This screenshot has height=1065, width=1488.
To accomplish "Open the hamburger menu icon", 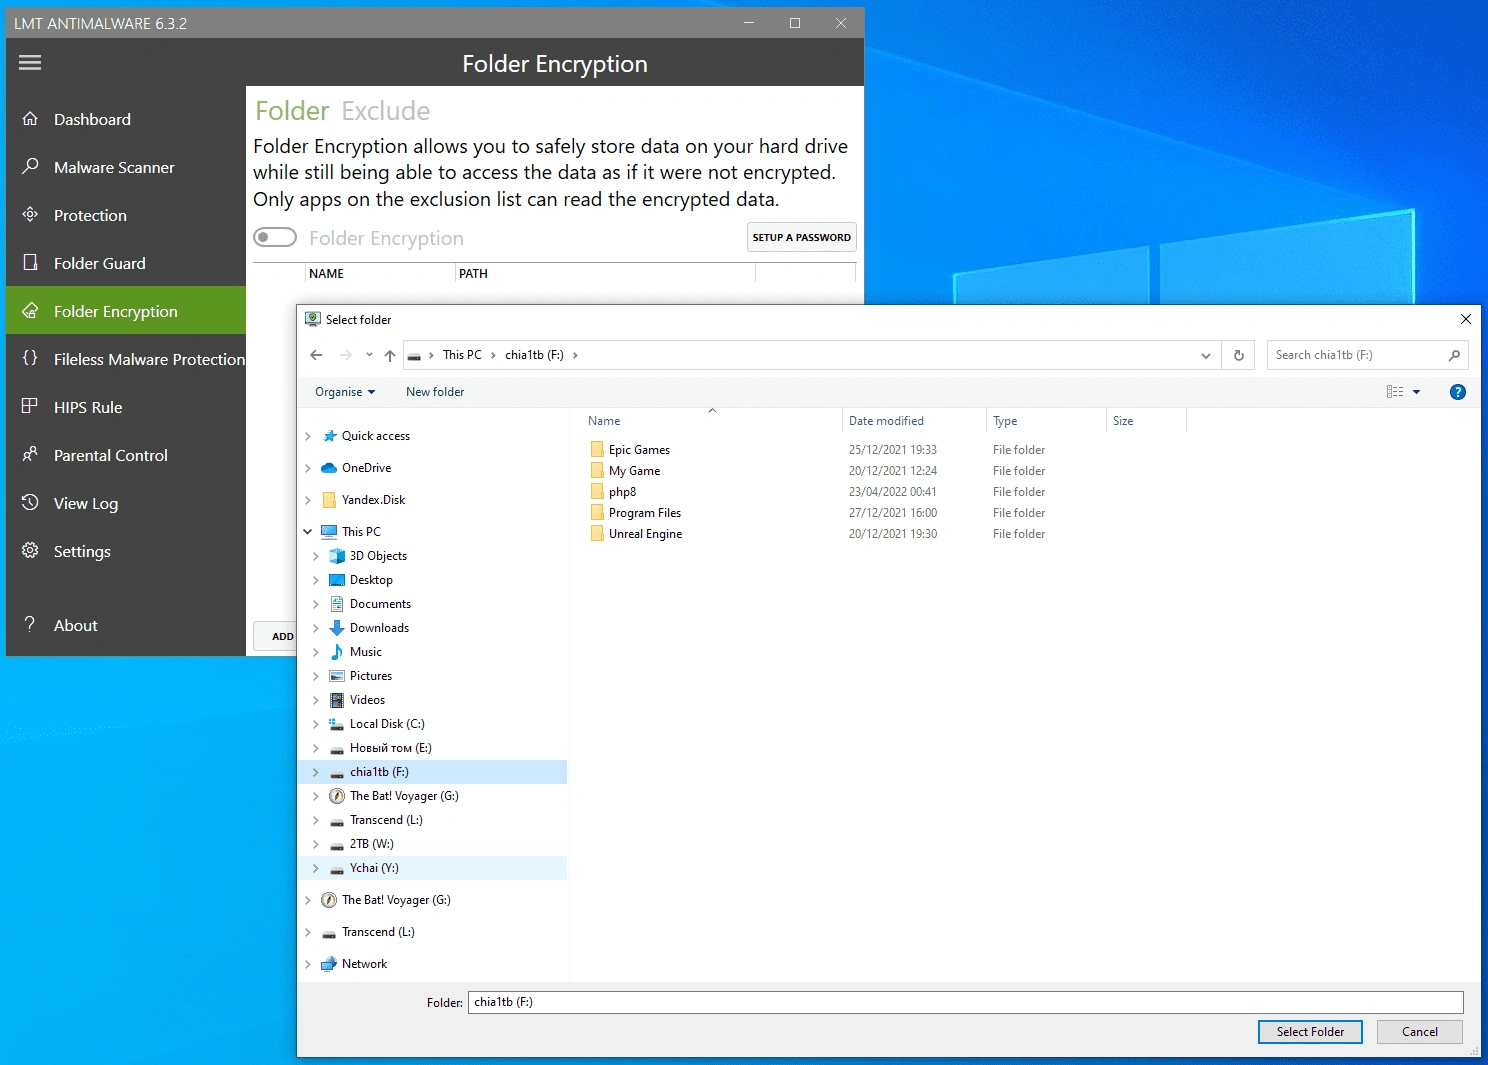I will pyautogui.click(x=30, y=63).
